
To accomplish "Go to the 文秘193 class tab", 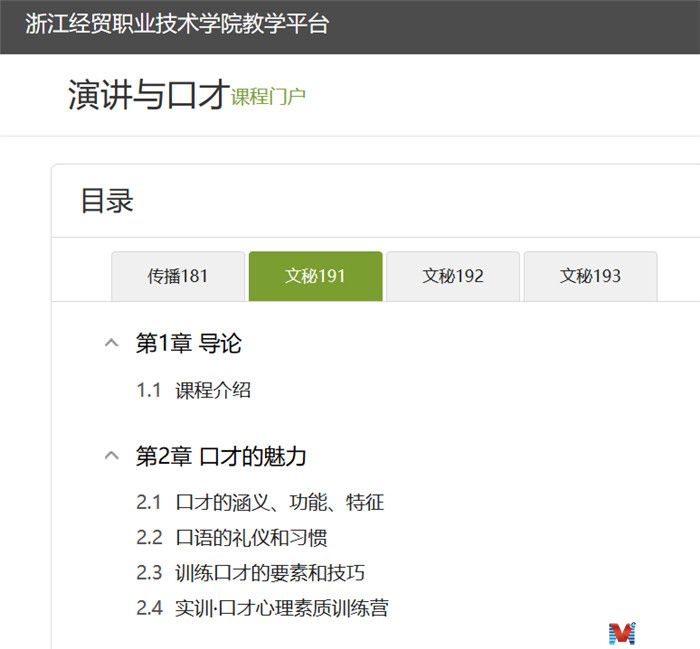I will point(590,276).
